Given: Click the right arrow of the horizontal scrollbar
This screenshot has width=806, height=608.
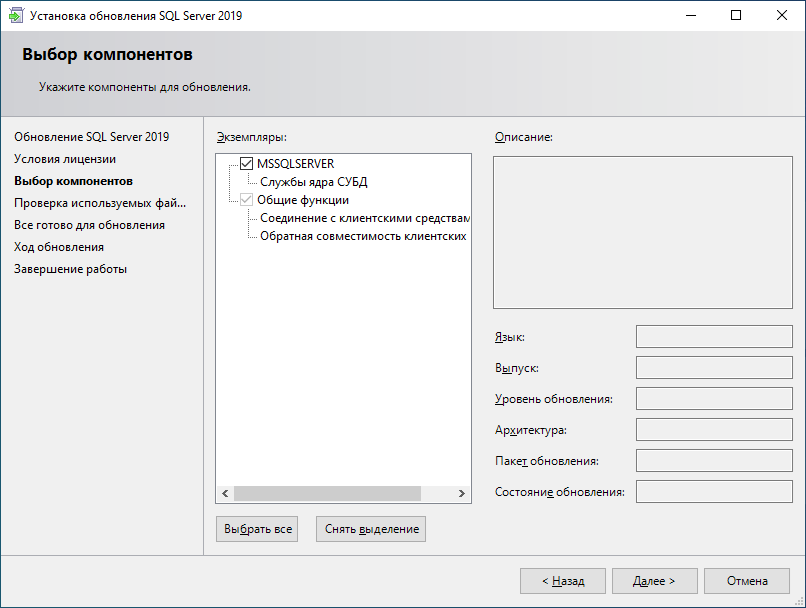Looking at the screenshot, I should [462, 493].
